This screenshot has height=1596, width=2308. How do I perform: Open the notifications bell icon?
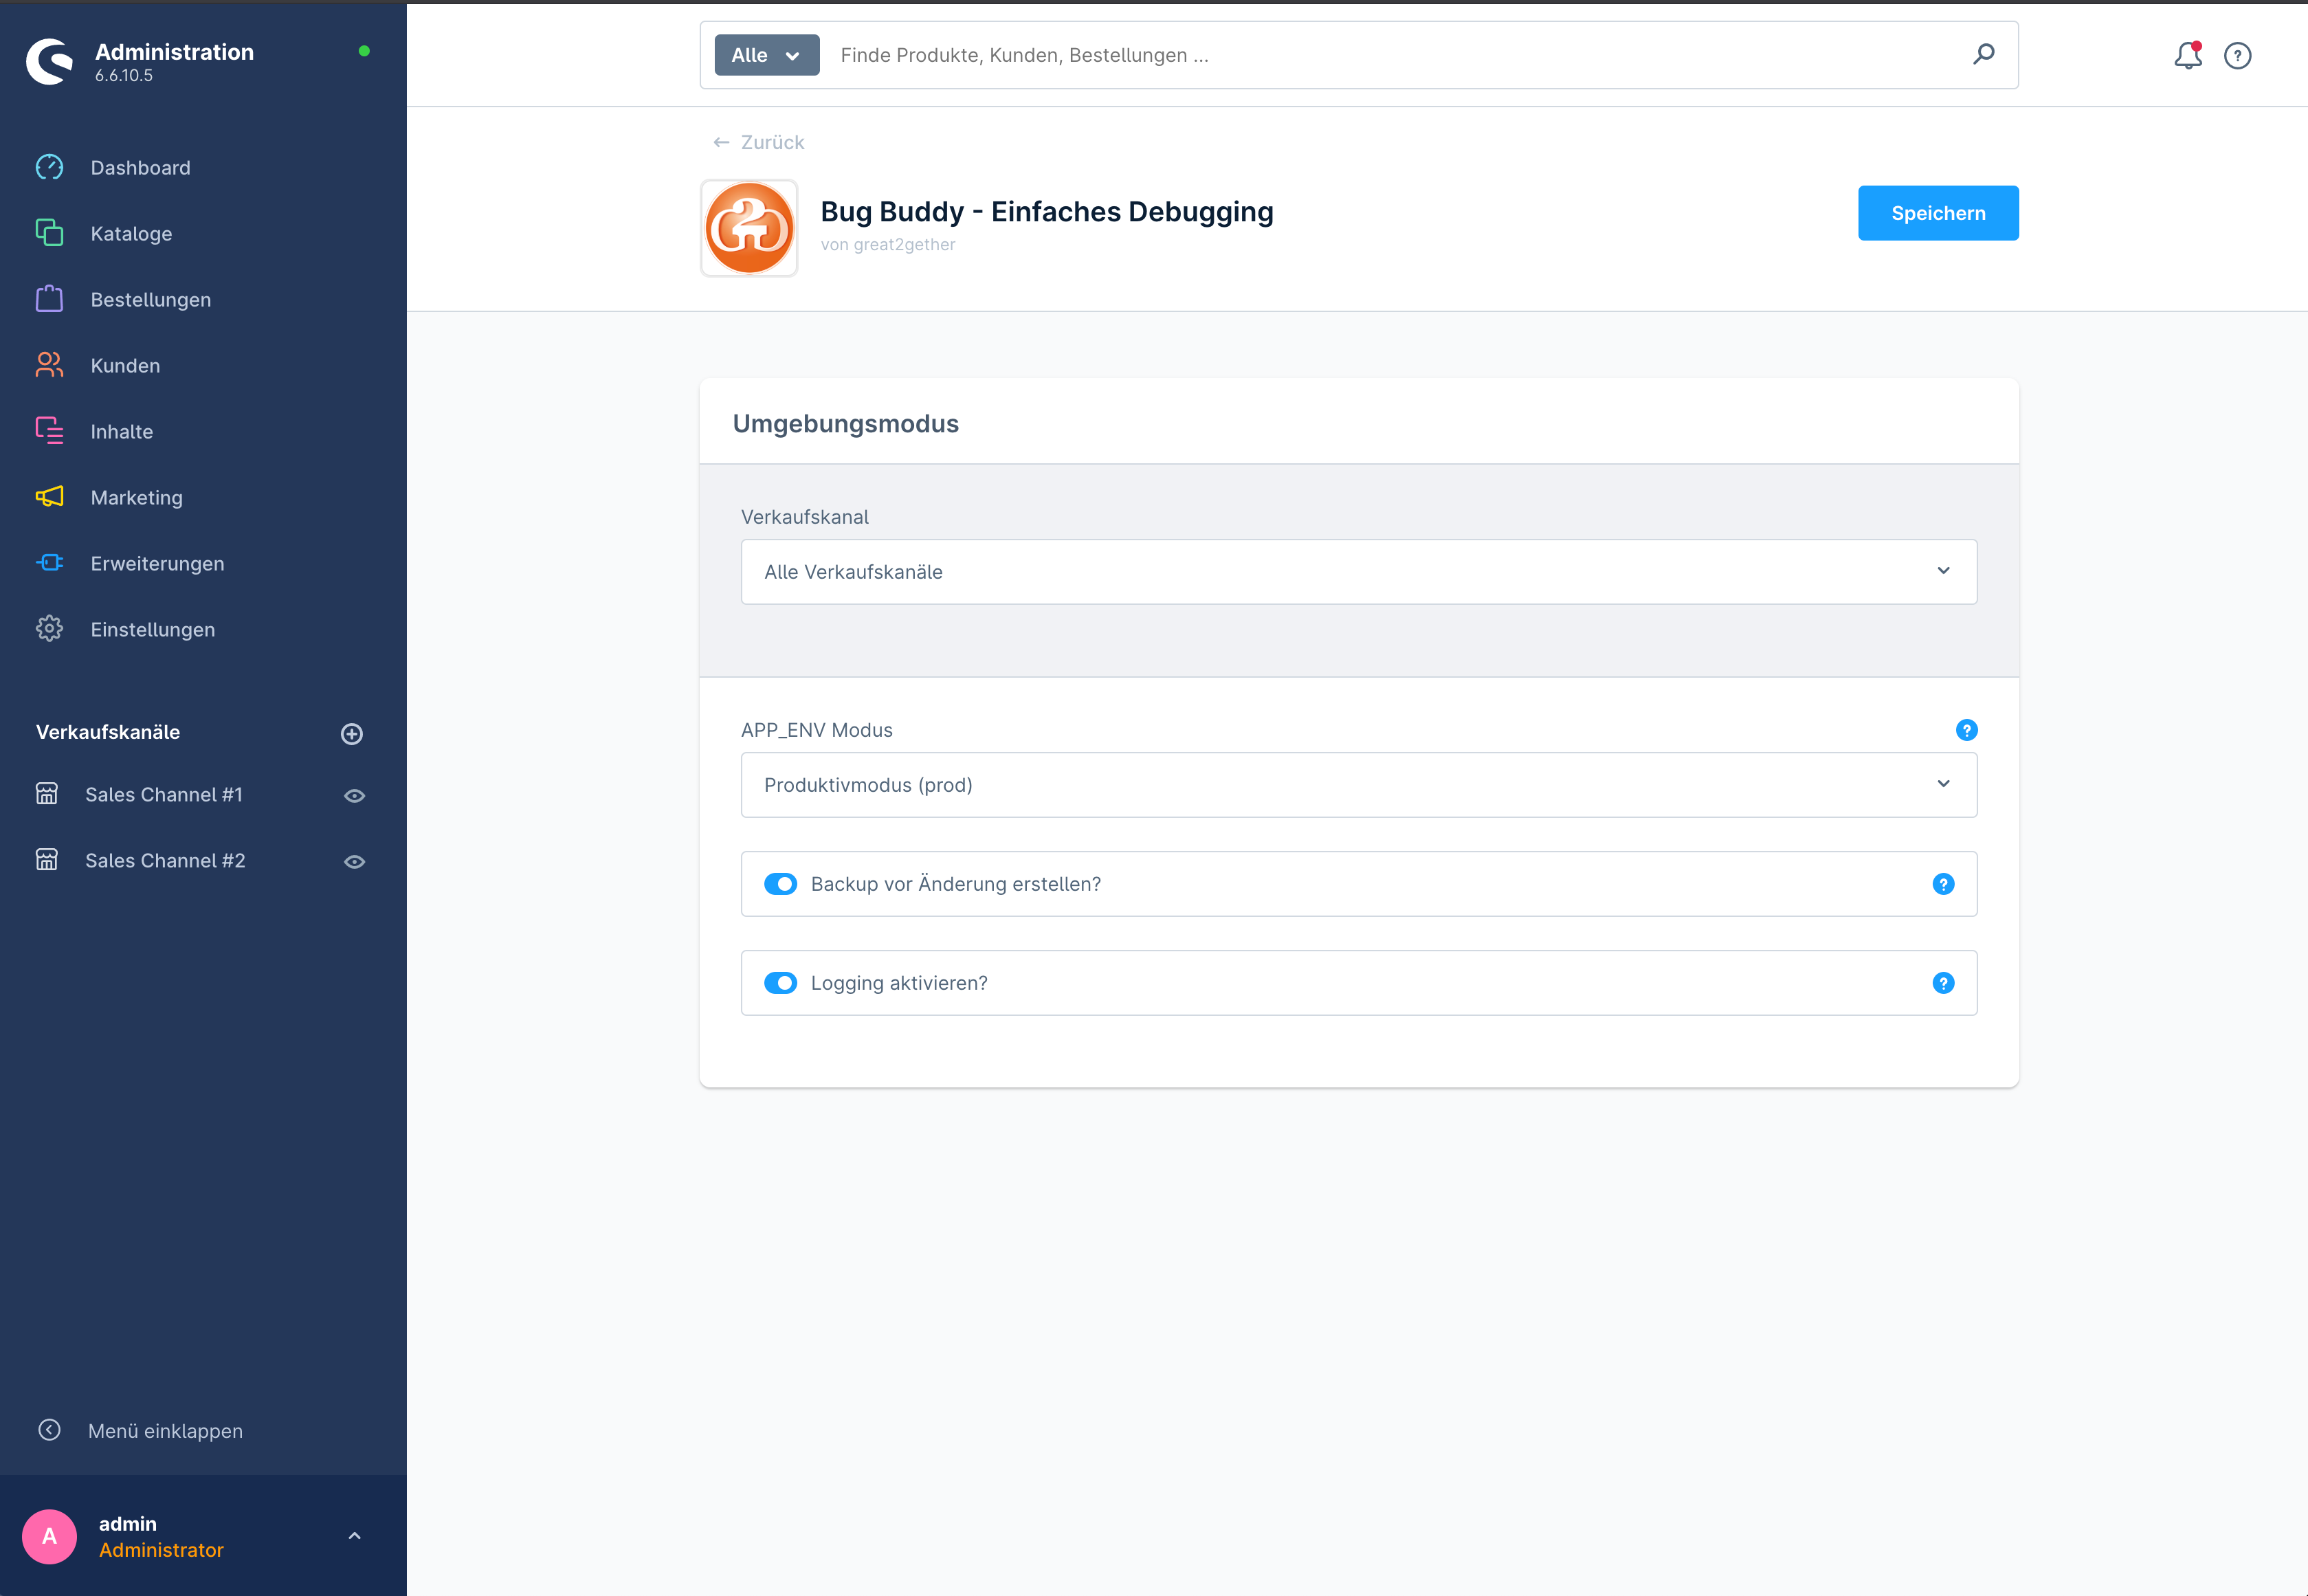[x=2188, y=55]
